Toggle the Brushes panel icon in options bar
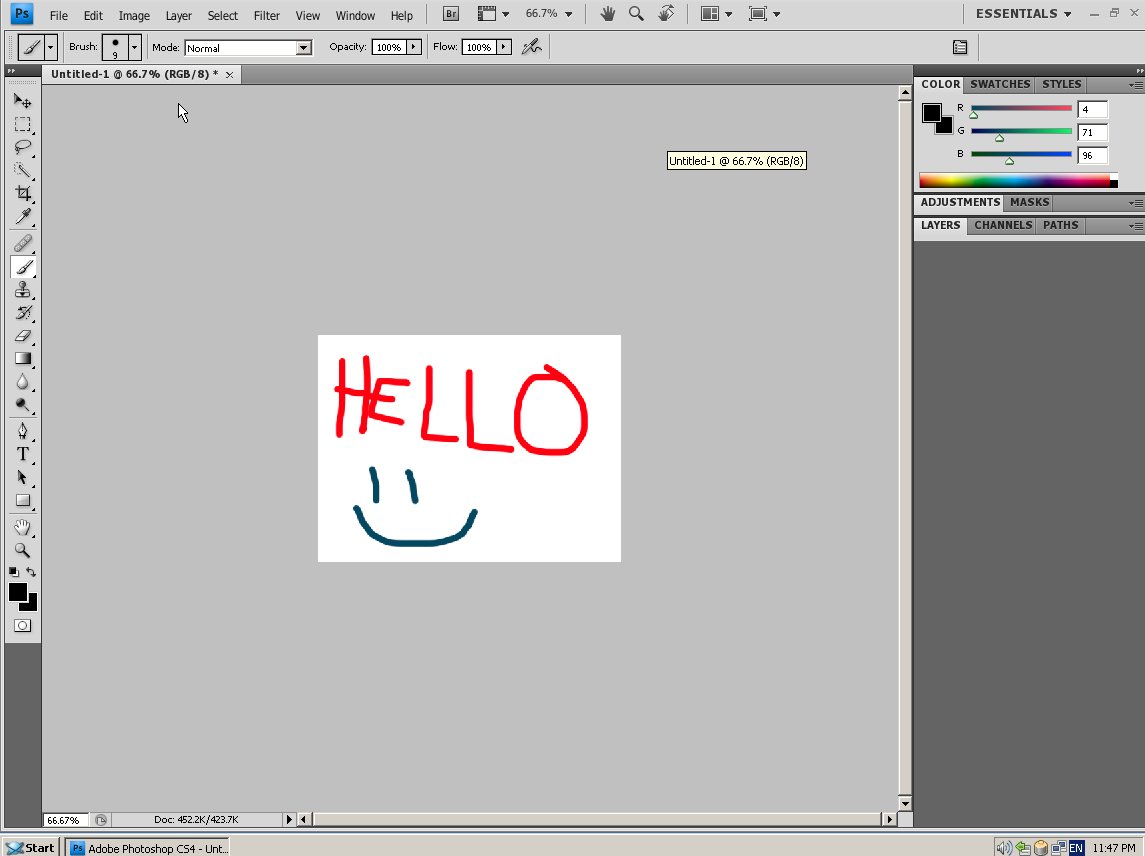The height and width of the screenshot is (856, 1145). point(960,47)
